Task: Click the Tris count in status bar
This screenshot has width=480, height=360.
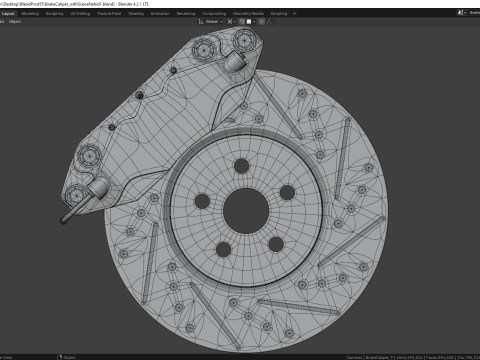Action: point(468,357)
